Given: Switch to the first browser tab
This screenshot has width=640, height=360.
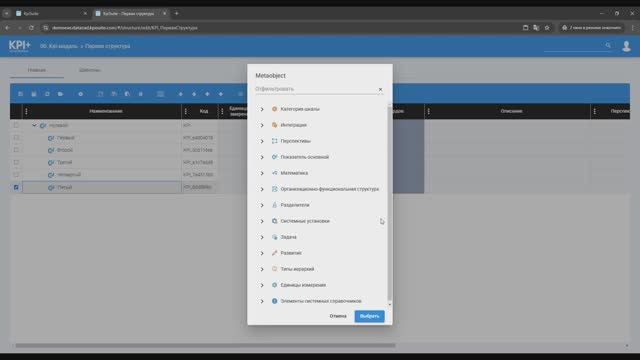Looking at the screenshot, I should [x=51, y=13].
